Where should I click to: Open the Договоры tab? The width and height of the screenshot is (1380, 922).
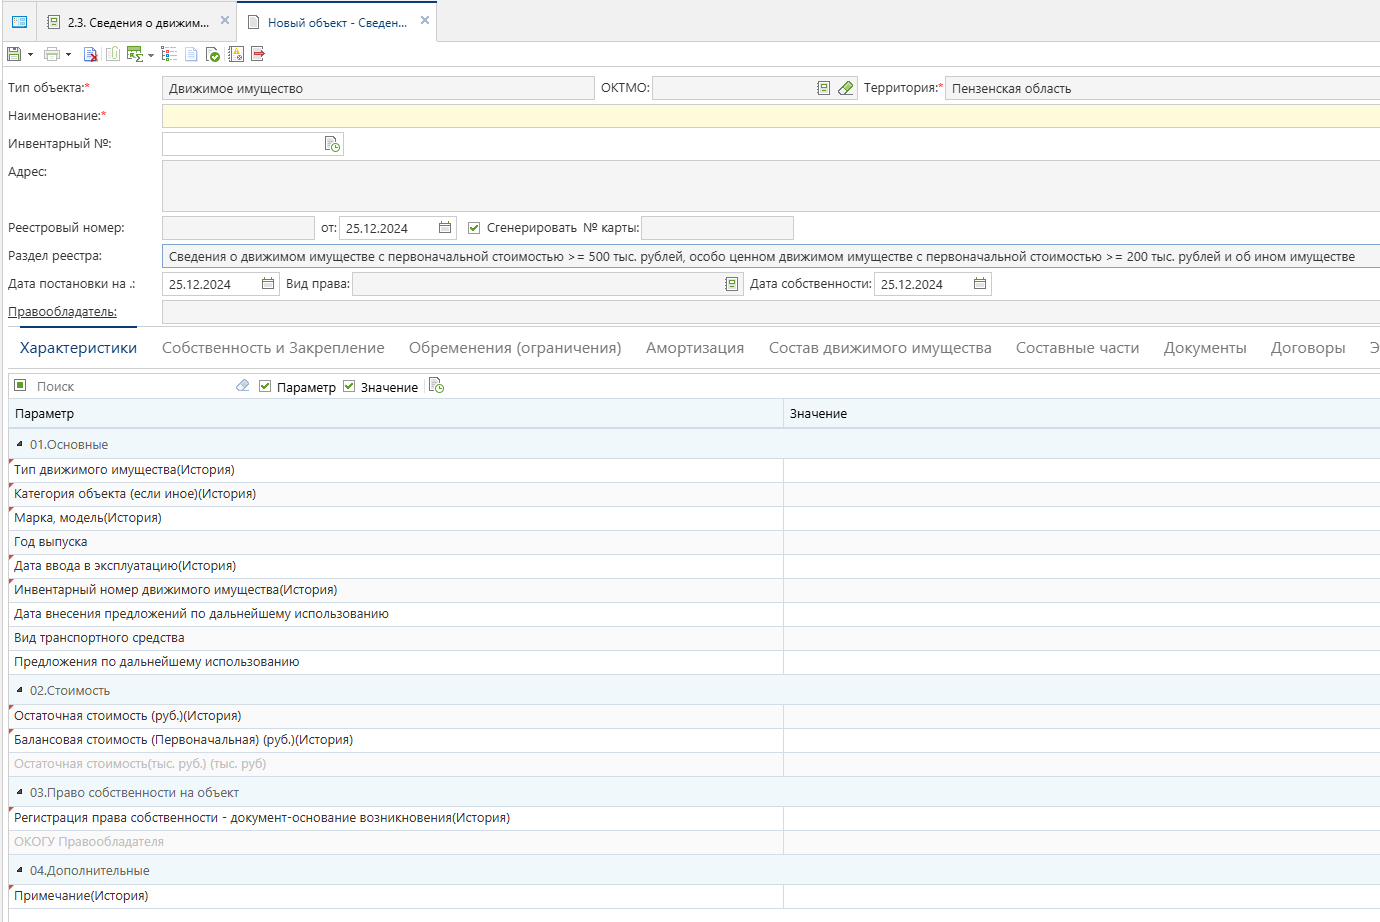coord(1308,348)
